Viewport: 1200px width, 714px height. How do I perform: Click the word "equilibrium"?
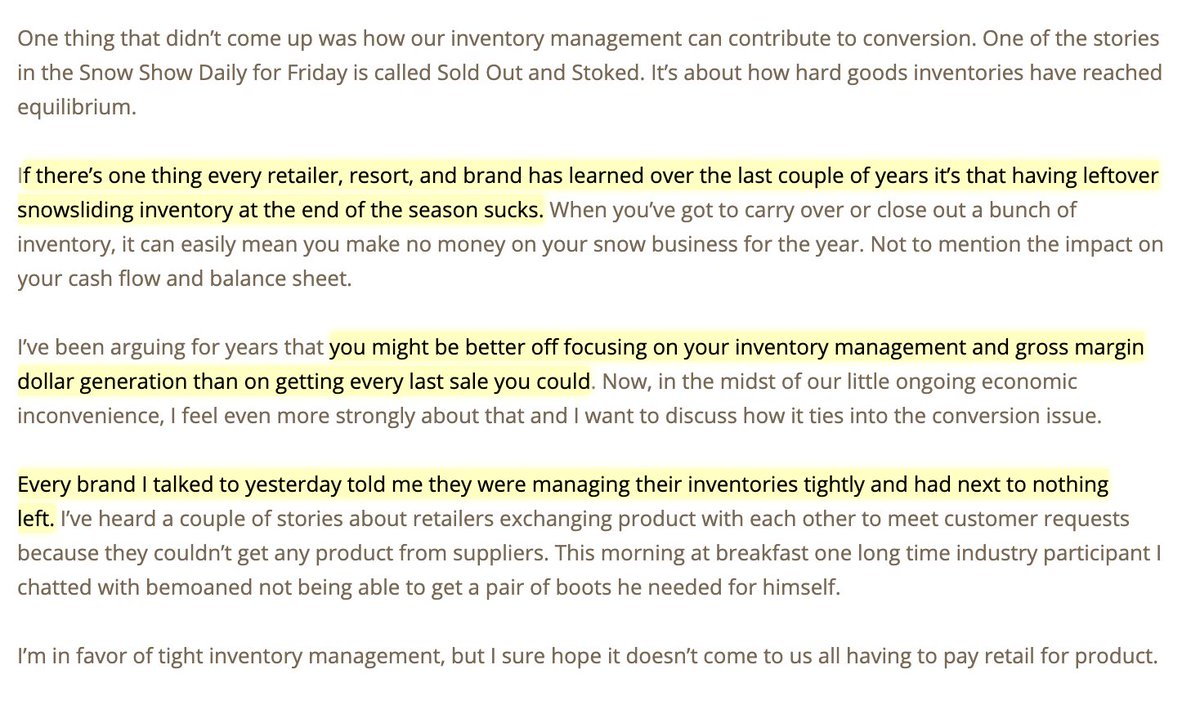74,108
